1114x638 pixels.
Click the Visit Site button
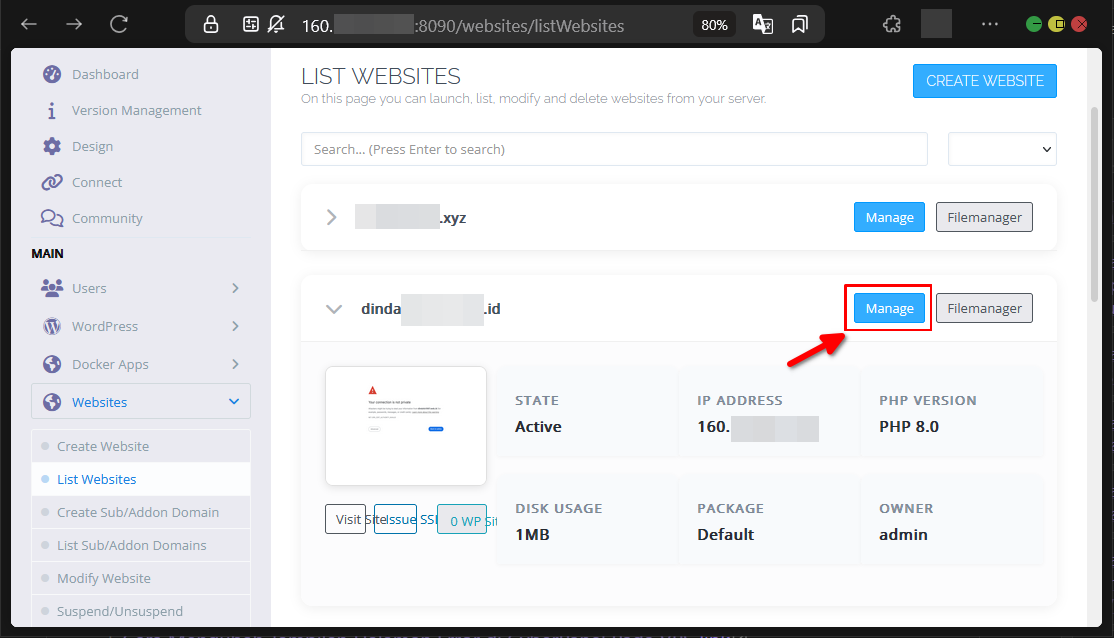point(346,519)
